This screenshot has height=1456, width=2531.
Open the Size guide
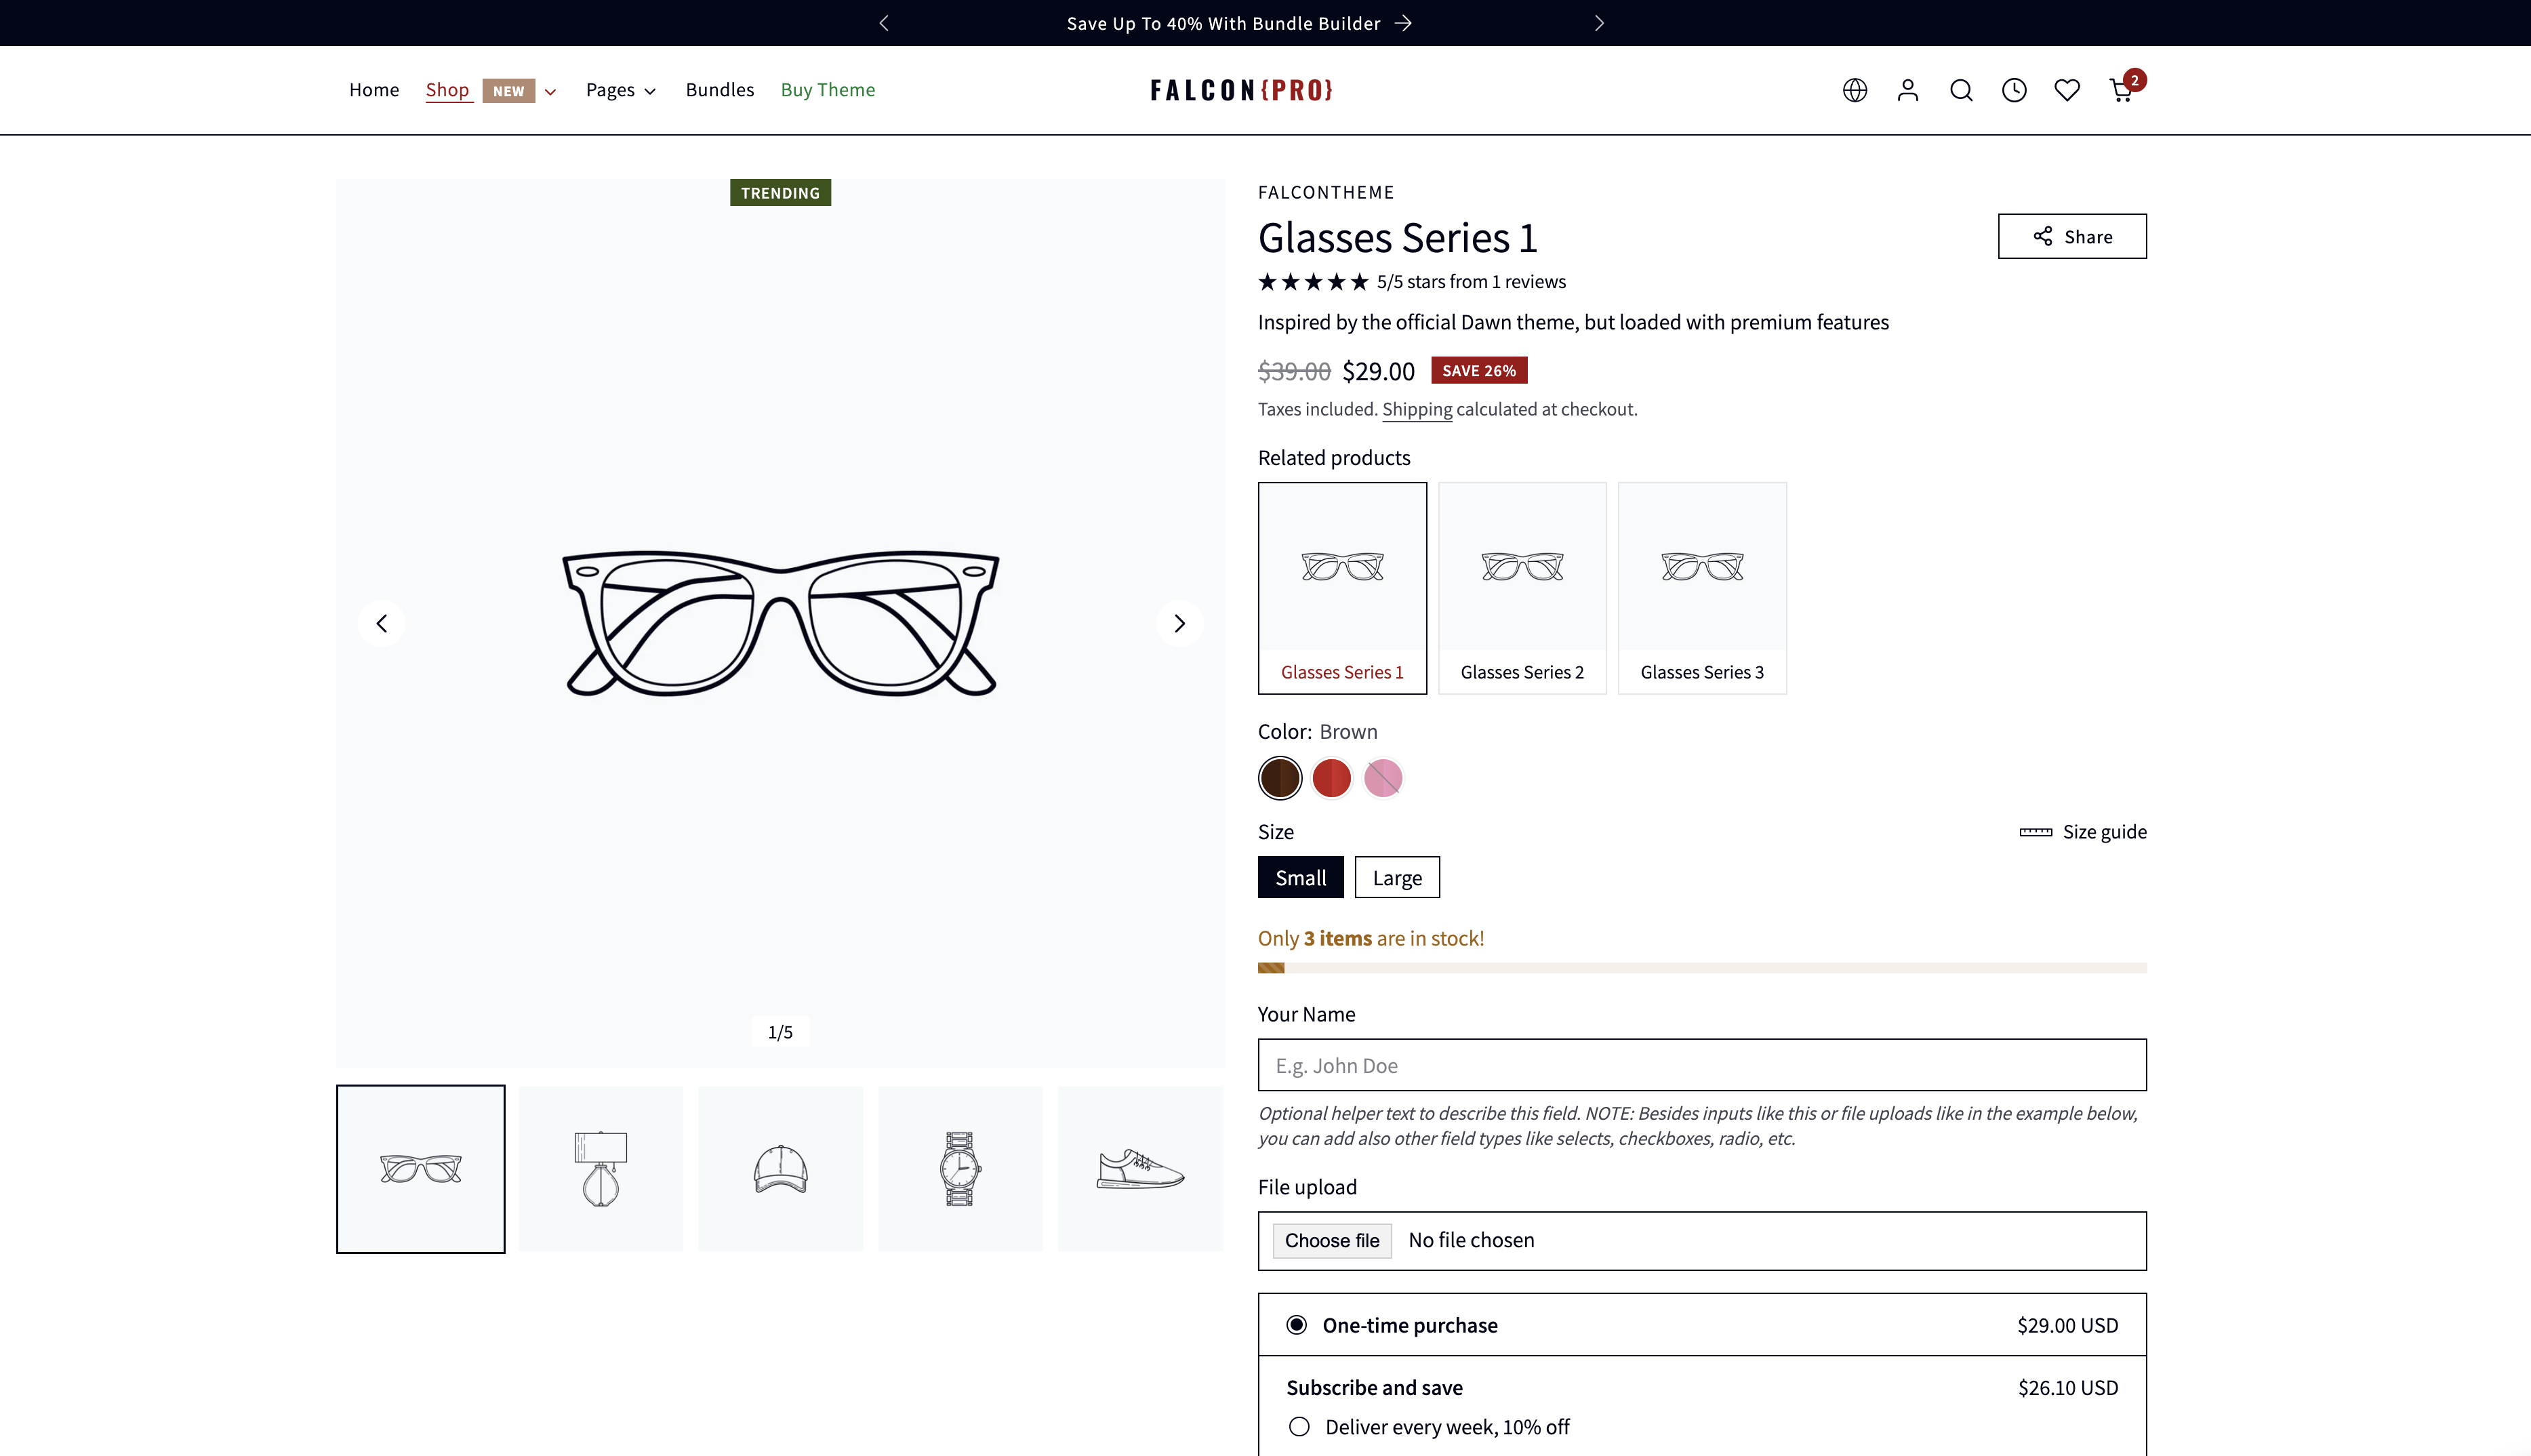pos(2083,832)
